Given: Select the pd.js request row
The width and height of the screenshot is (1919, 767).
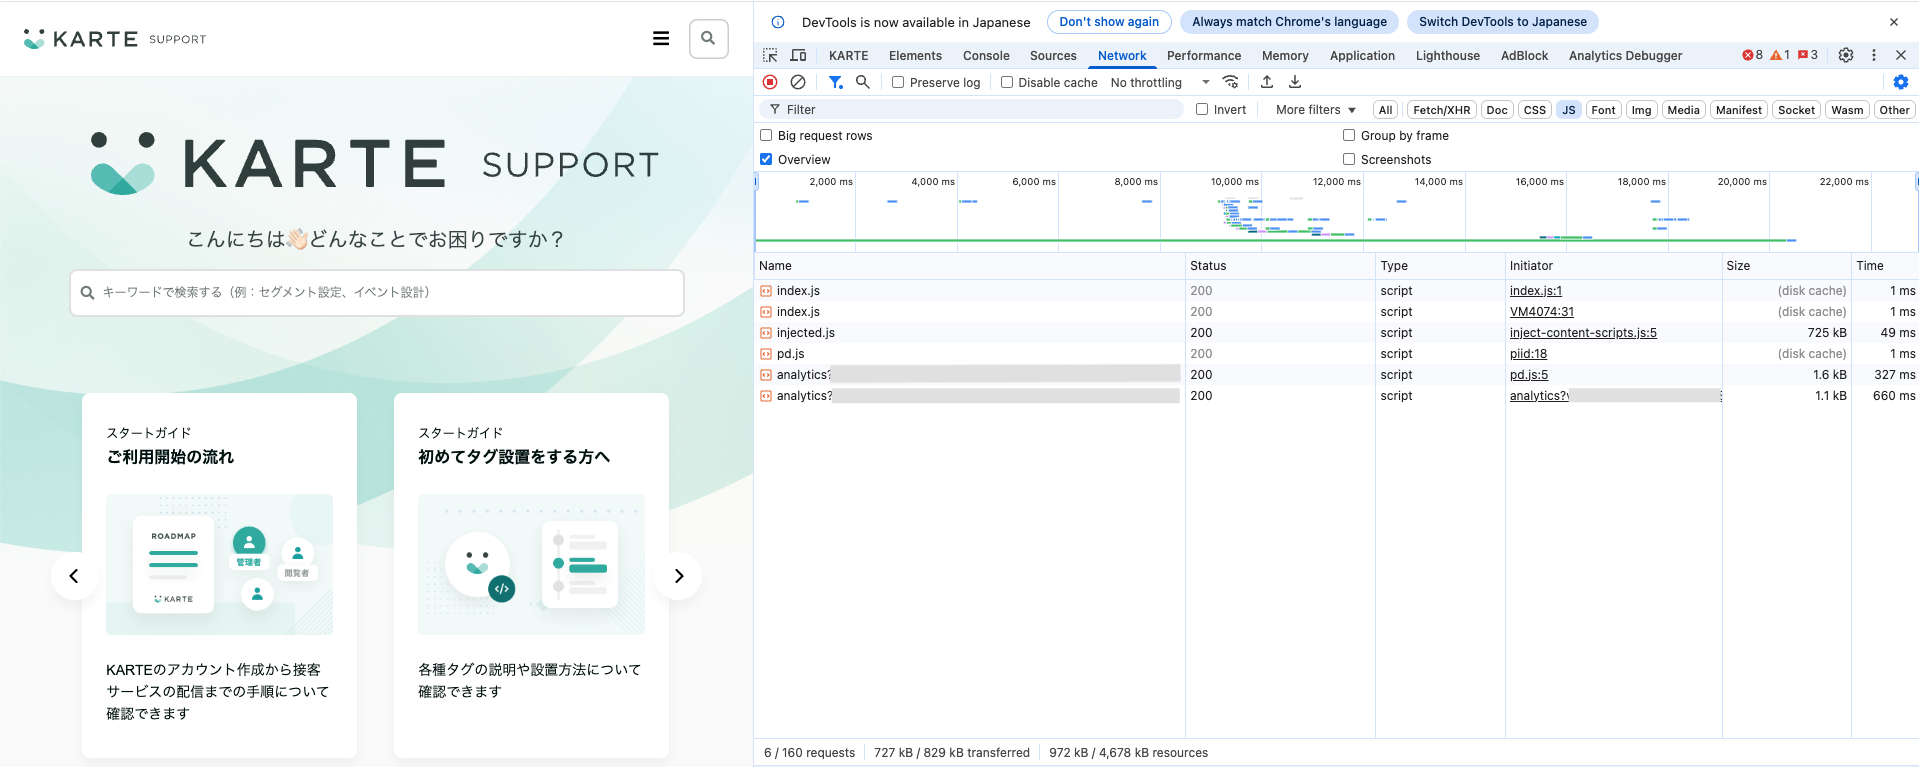Looking at the screenshot, I should (x=1336, y=354).
